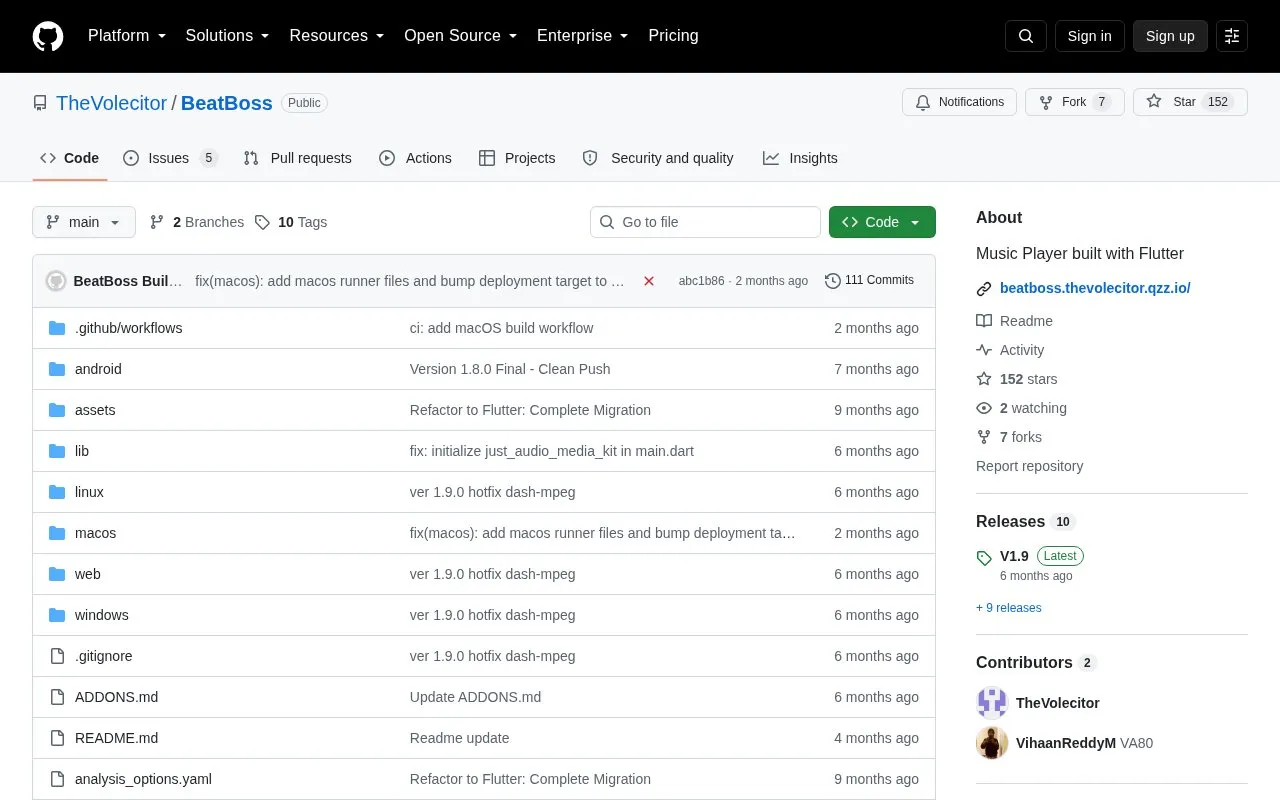The width and height of the screenshot is (1280, 800).
Task: Open the search magnifier button
Action: coord(1026,36)
